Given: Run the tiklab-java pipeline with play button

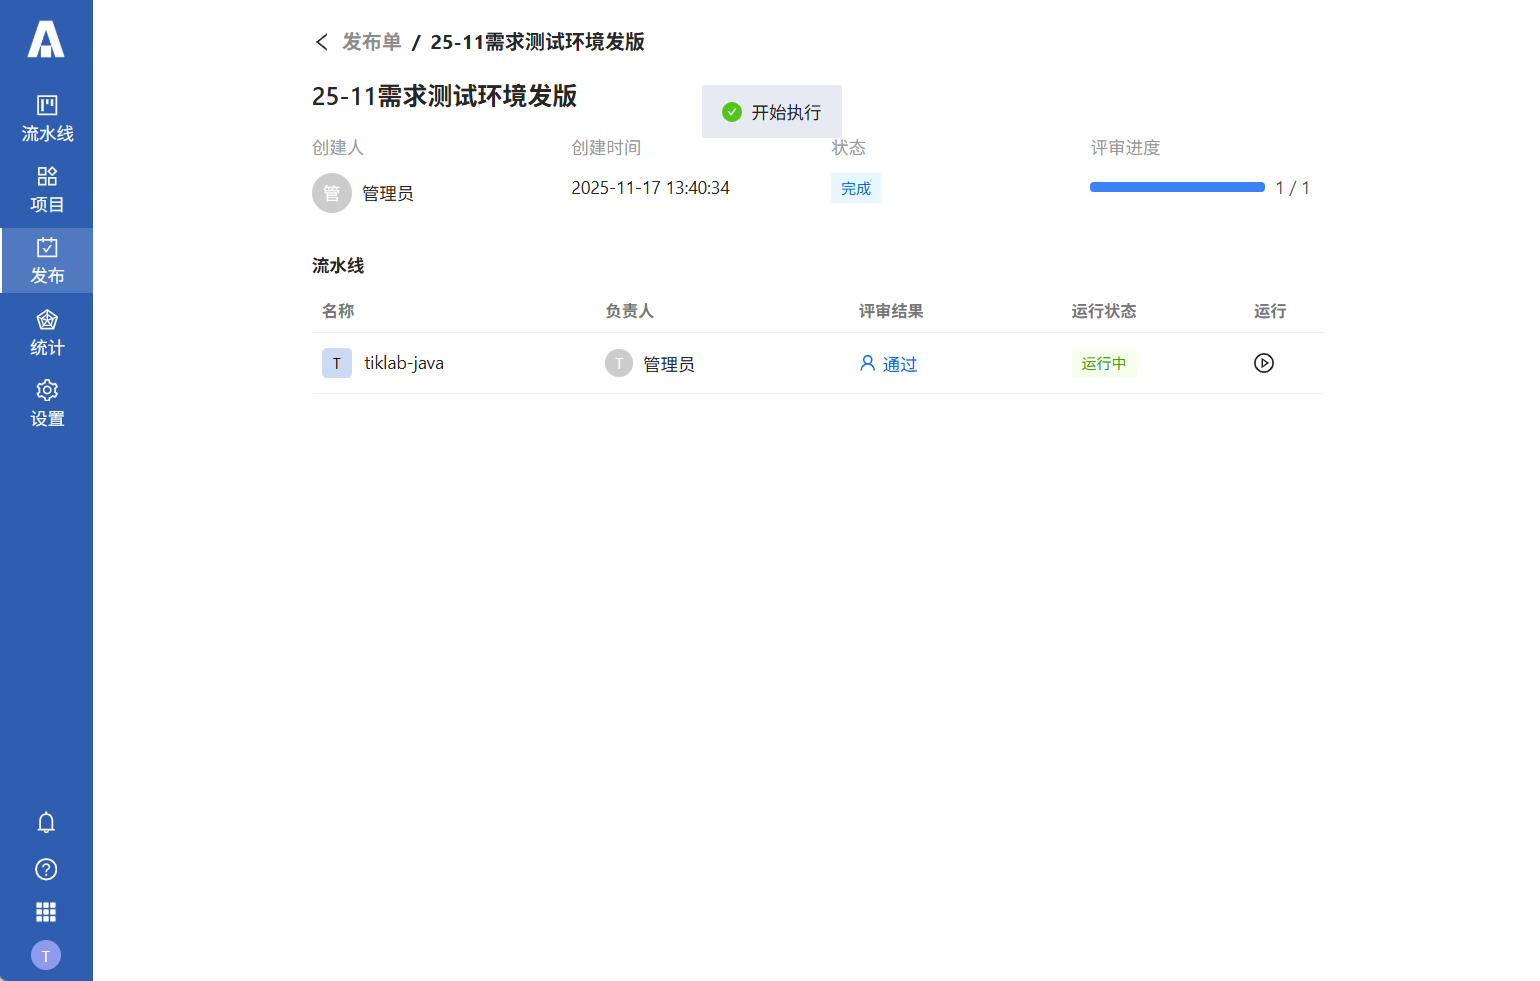Looking at the screenshot, I should [1263, 363].
